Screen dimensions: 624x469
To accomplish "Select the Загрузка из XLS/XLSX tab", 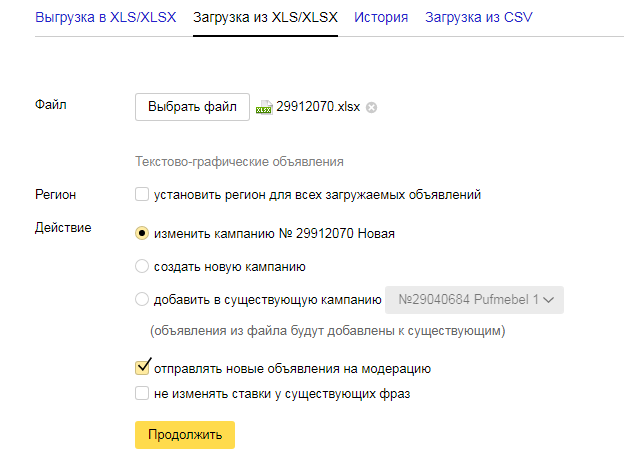I will 265,18.
